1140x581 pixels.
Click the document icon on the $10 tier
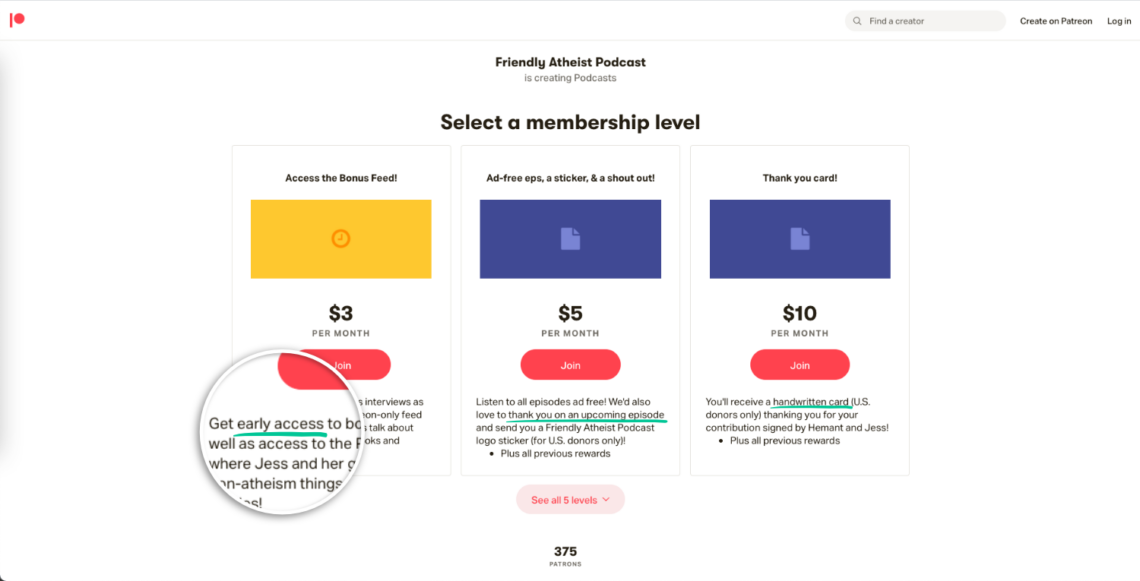pos(800,238)
